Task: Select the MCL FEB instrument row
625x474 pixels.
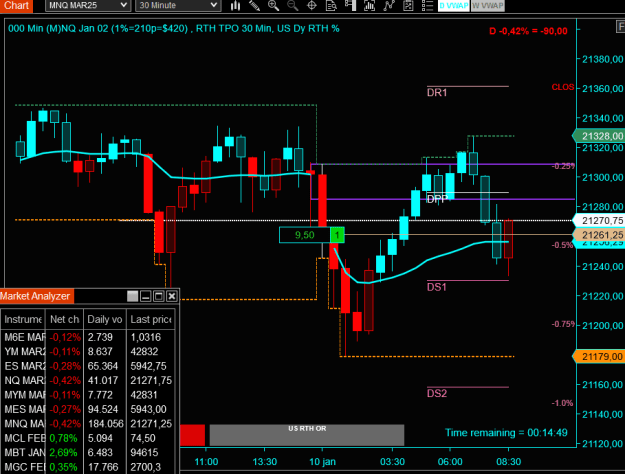Action: 88,438
